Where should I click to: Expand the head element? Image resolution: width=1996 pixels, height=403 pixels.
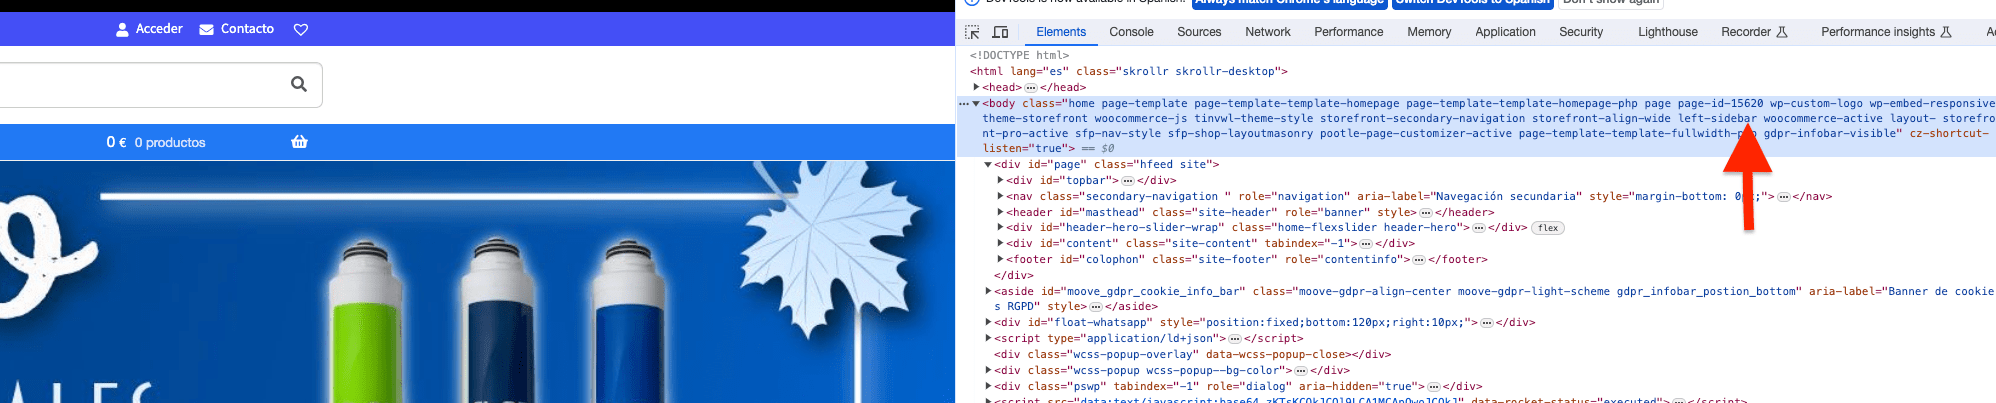click(977, 87)
